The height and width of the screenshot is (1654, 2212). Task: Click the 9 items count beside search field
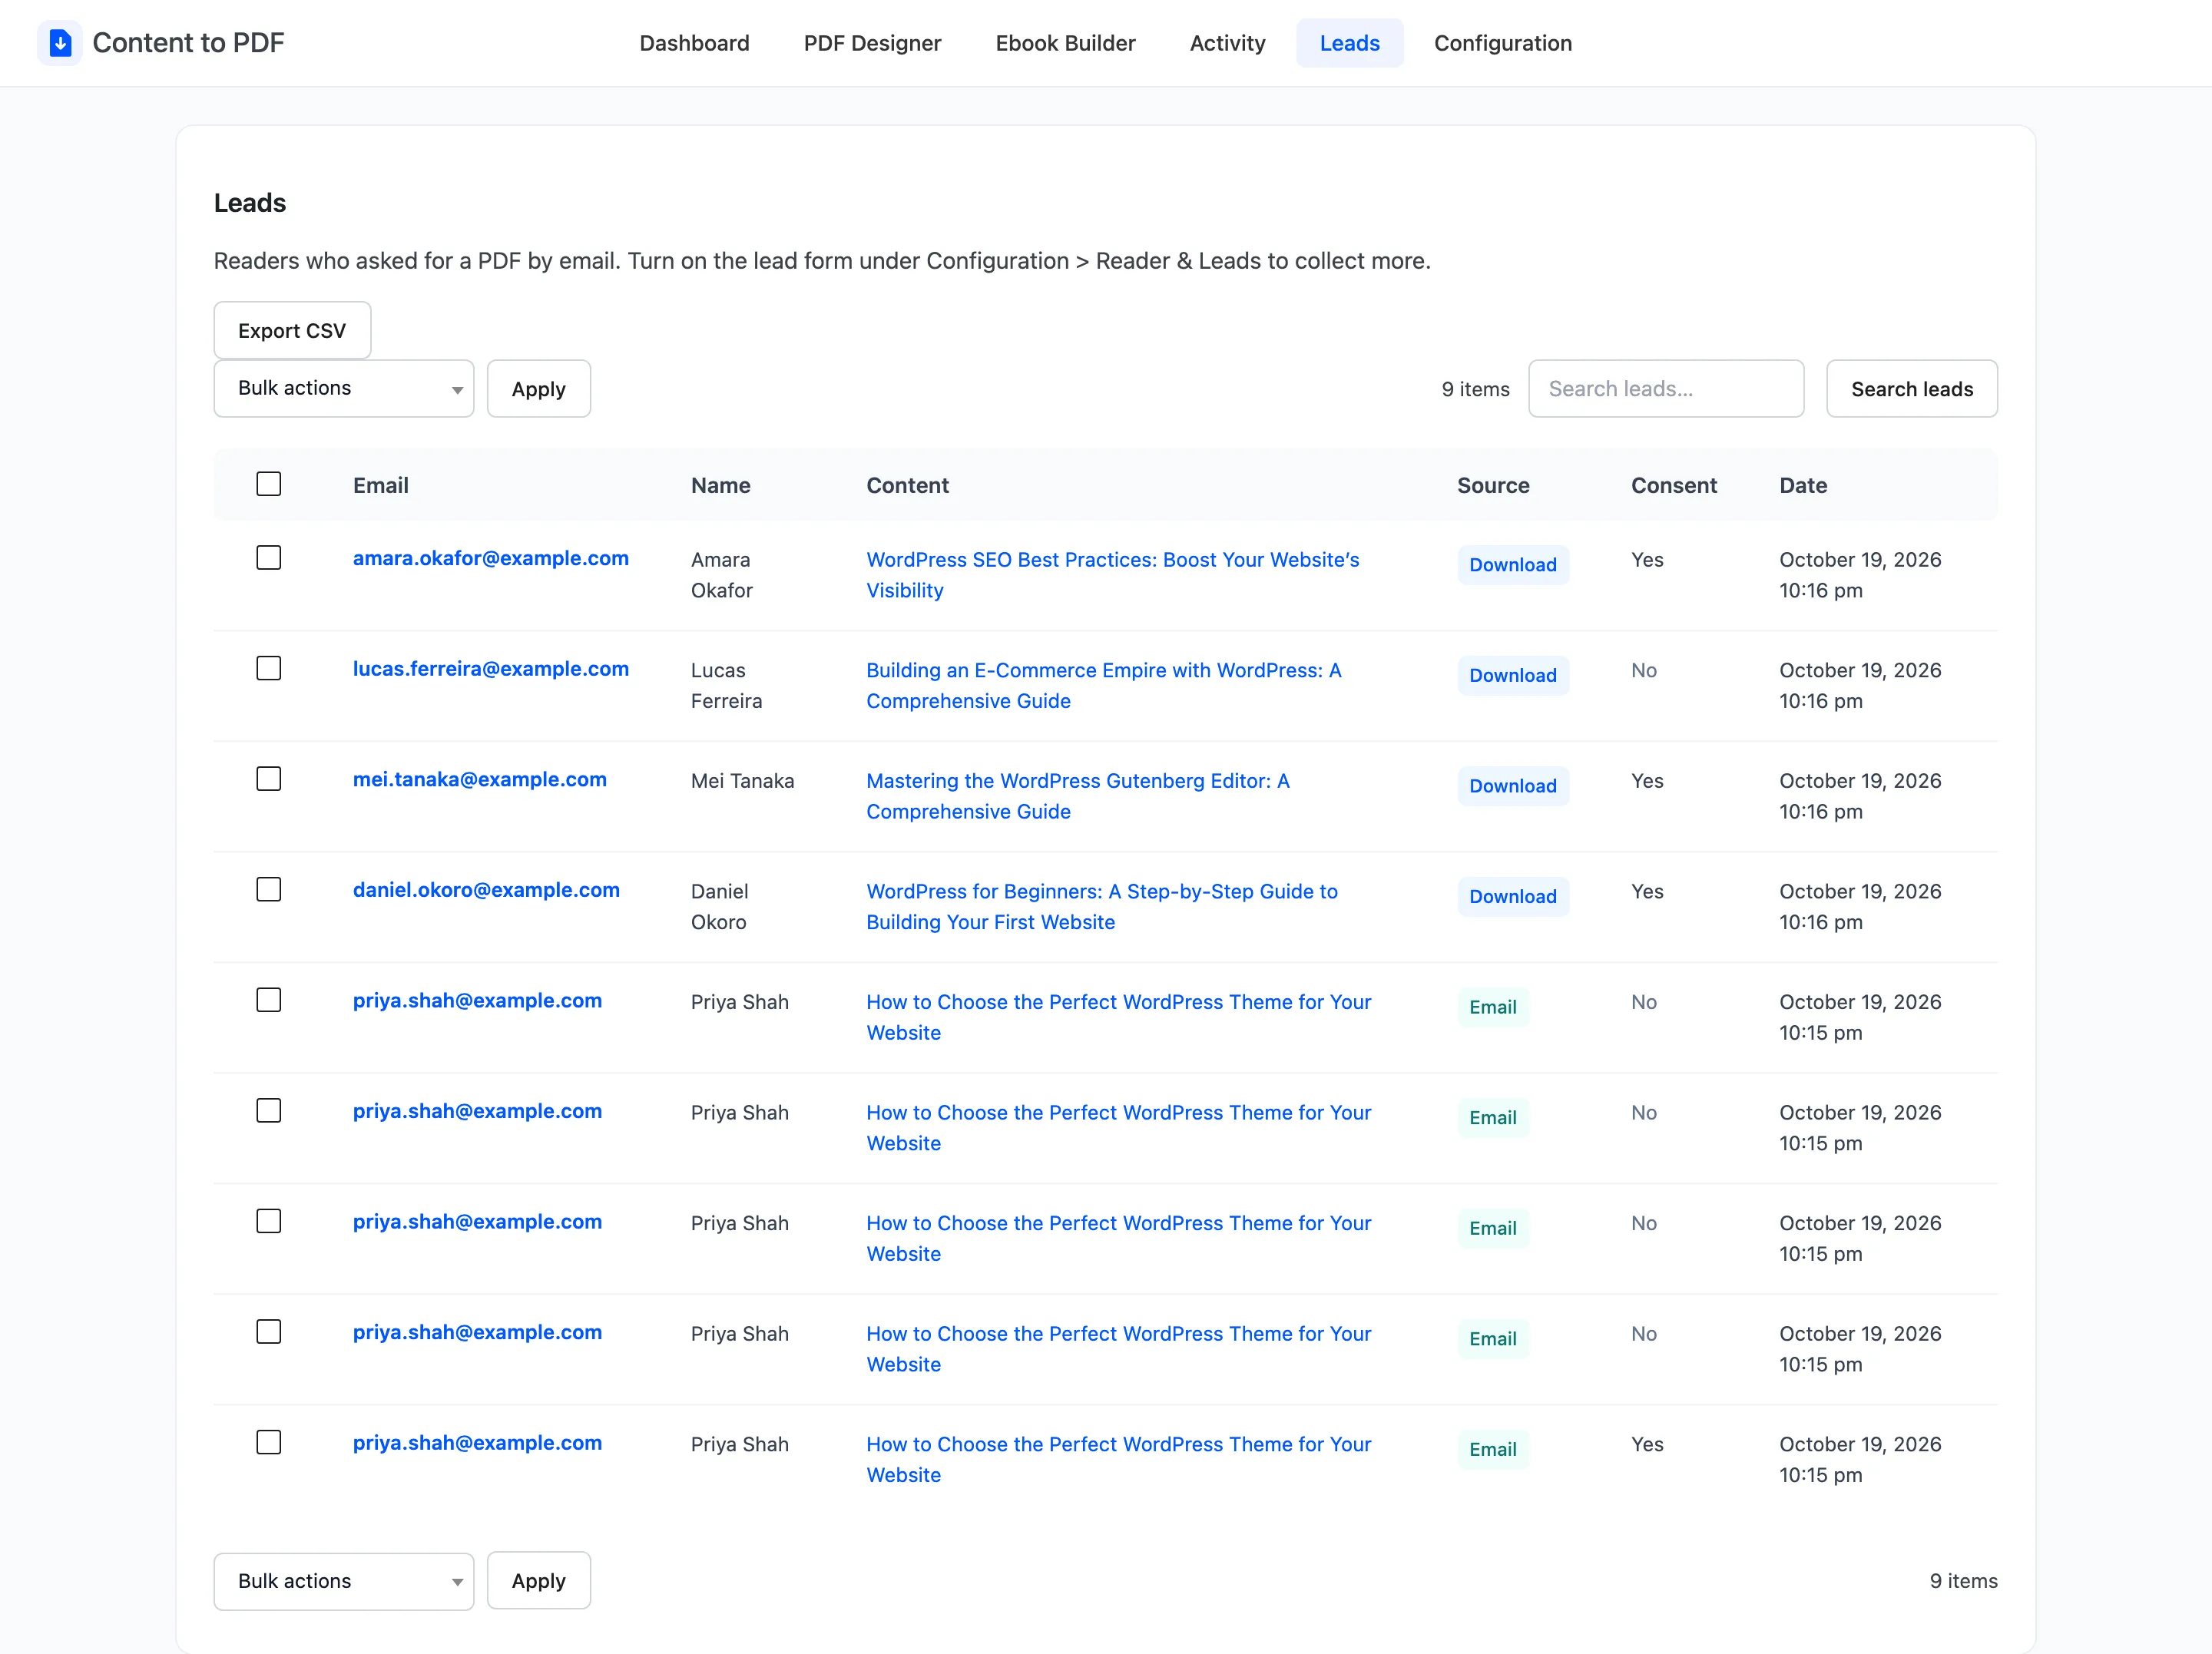(1475, 389)
